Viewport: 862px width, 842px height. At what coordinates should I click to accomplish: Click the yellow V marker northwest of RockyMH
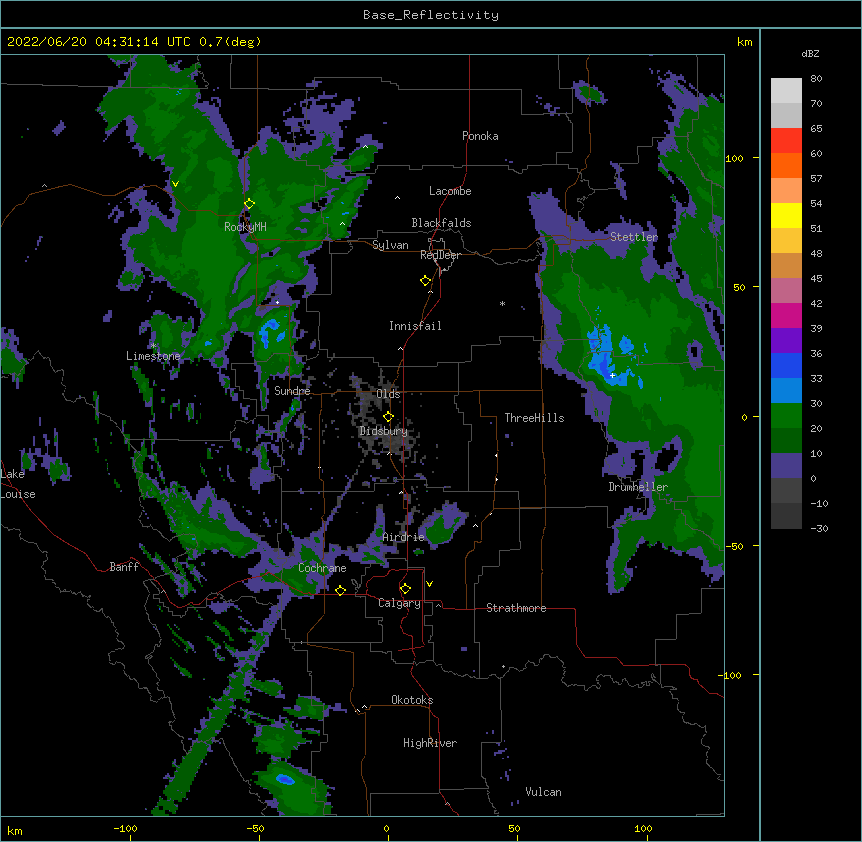coord(175,184)
